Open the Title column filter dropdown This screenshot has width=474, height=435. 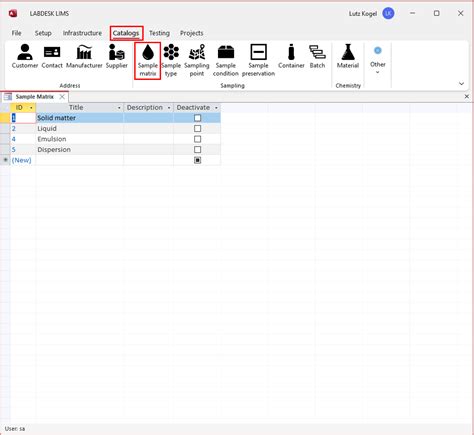[119, 108]
